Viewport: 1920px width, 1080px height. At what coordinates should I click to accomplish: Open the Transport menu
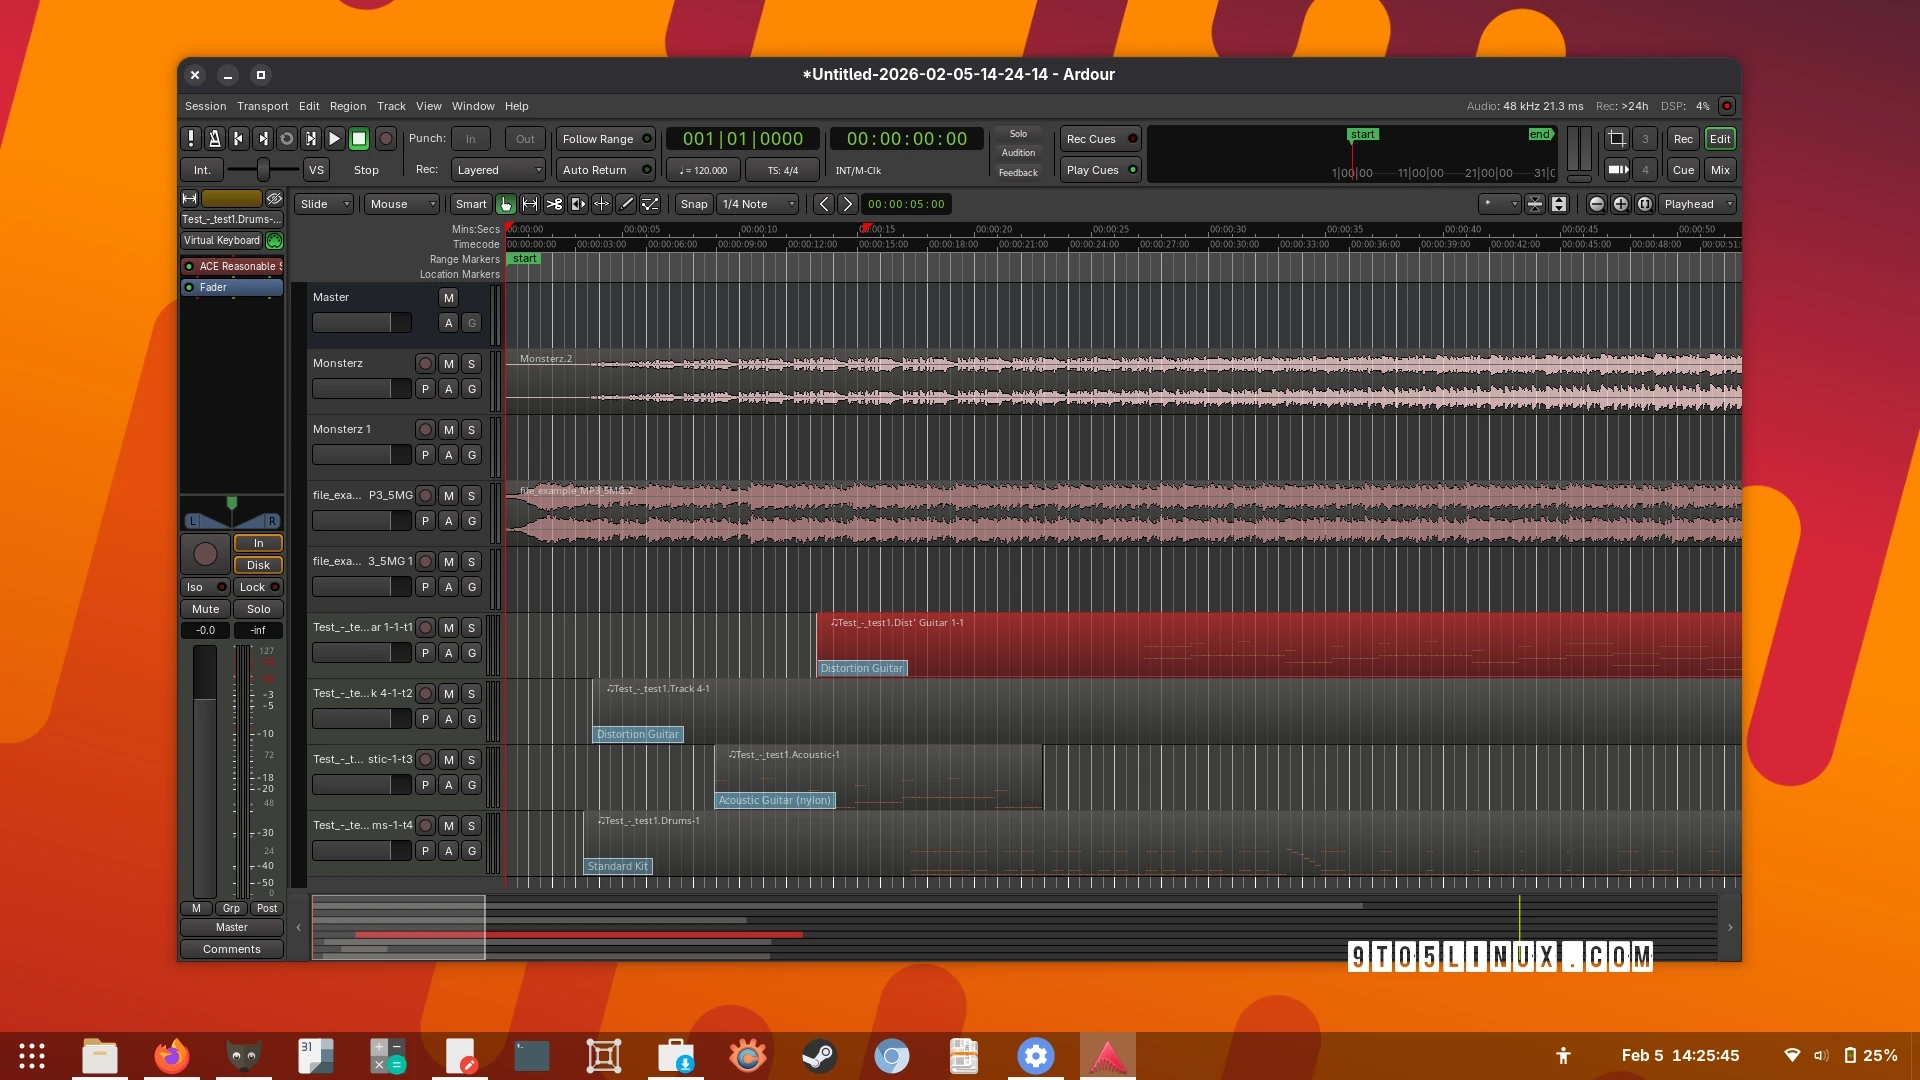[x=263, y=106]
